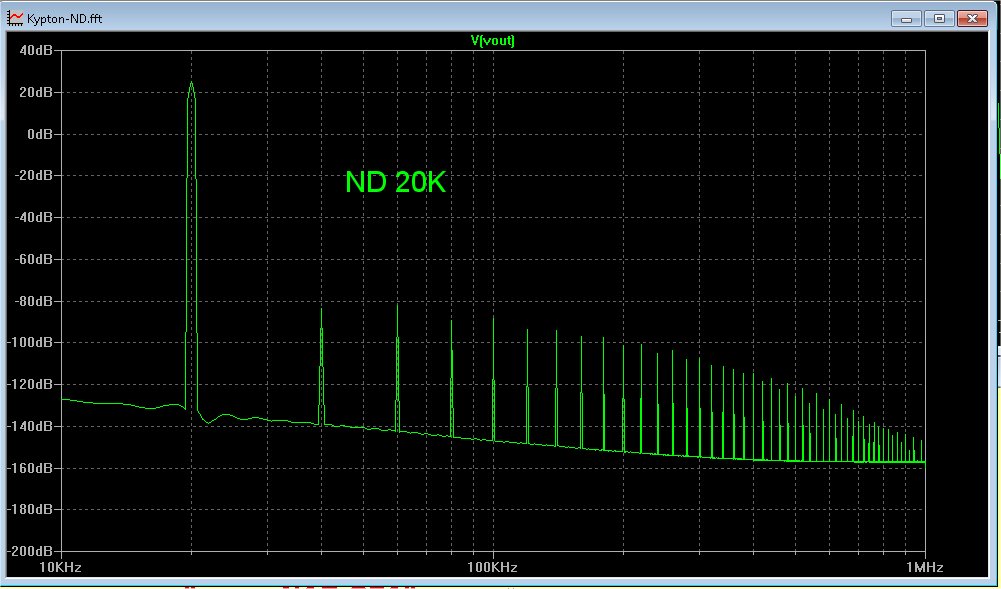1001x589 pixels.
Task: Click the LTspice waveform icon in title bar
Action: click(x=15, y=19)
